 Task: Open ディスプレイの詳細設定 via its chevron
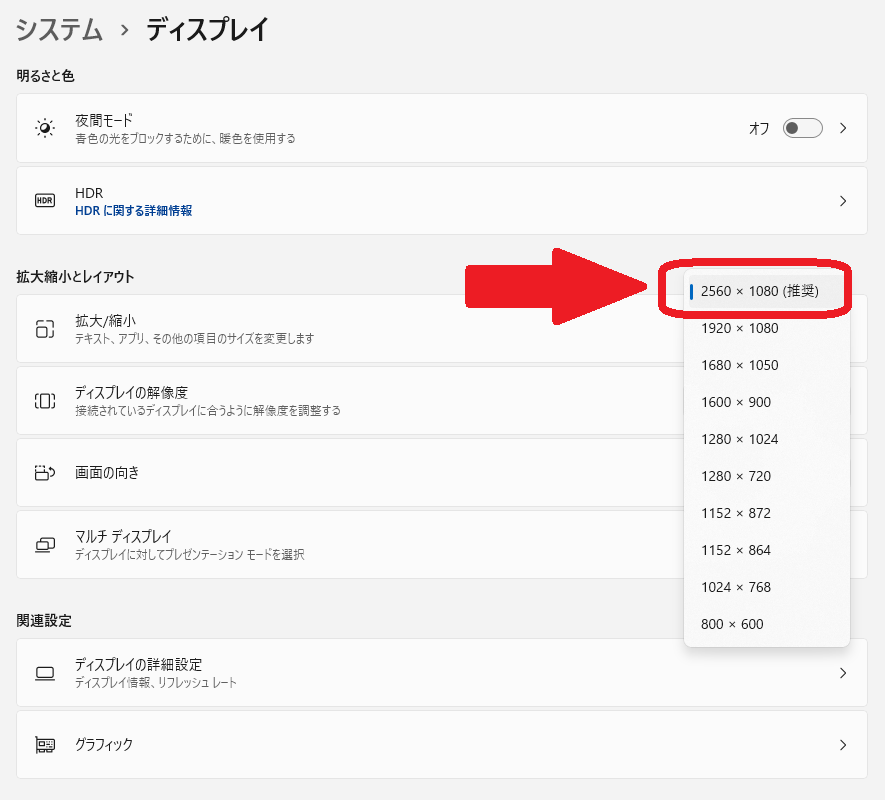tap(843, 673)
